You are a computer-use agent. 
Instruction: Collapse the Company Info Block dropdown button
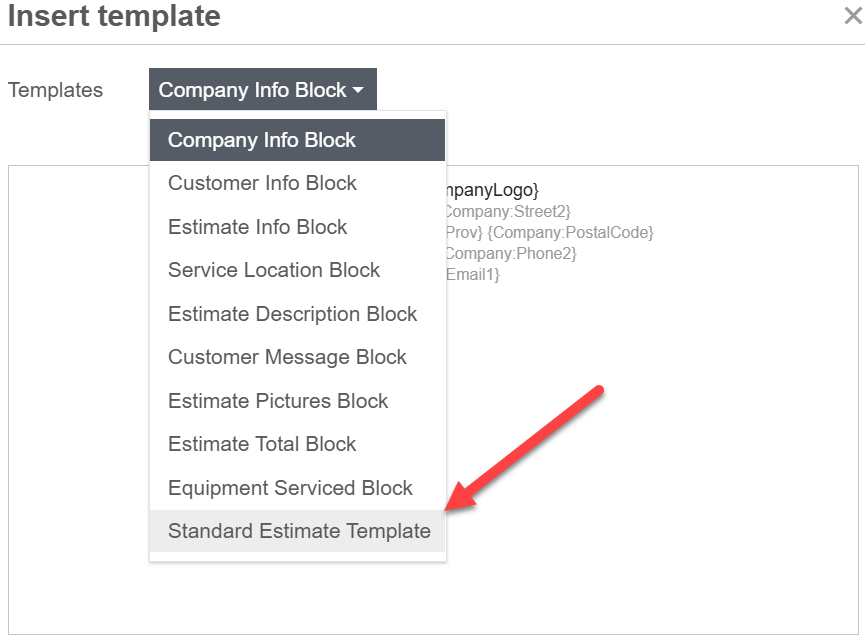(x=263, y=89)
